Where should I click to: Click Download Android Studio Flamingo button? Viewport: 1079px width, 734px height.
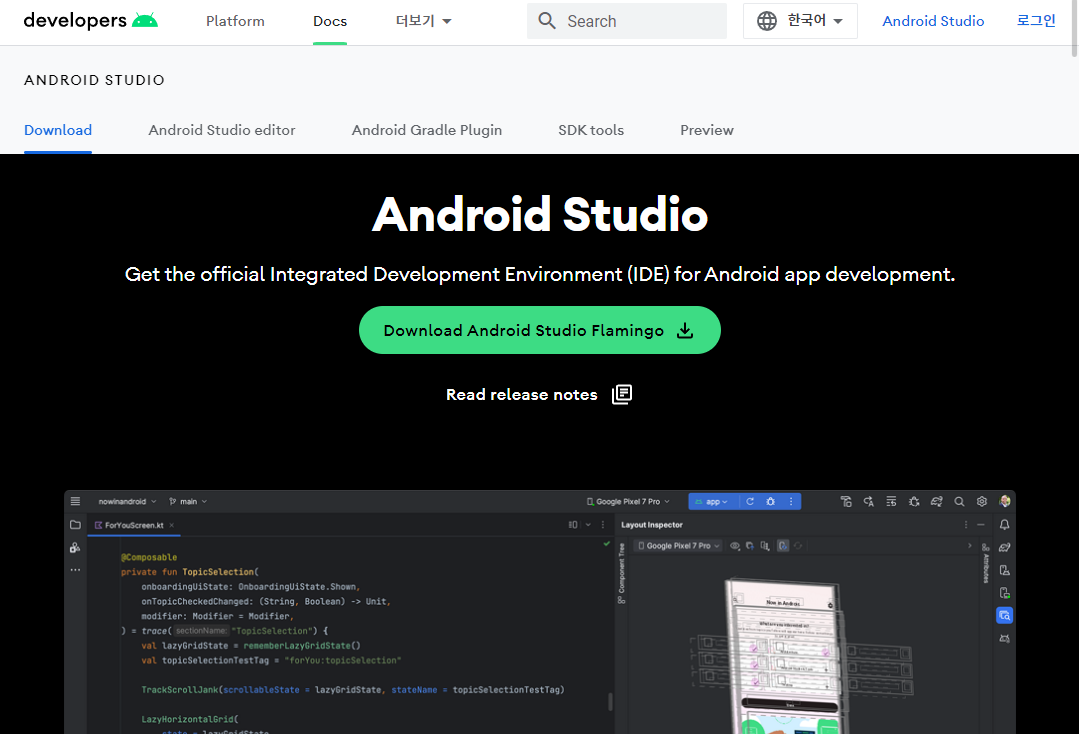[540, 330]
